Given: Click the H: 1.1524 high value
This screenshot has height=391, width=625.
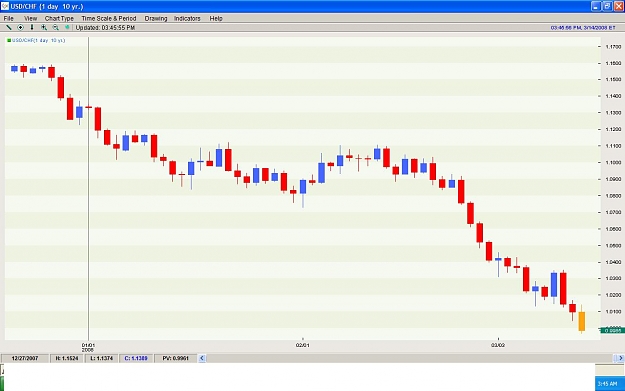Looking at the screenshot, I should tap(67, 358).
